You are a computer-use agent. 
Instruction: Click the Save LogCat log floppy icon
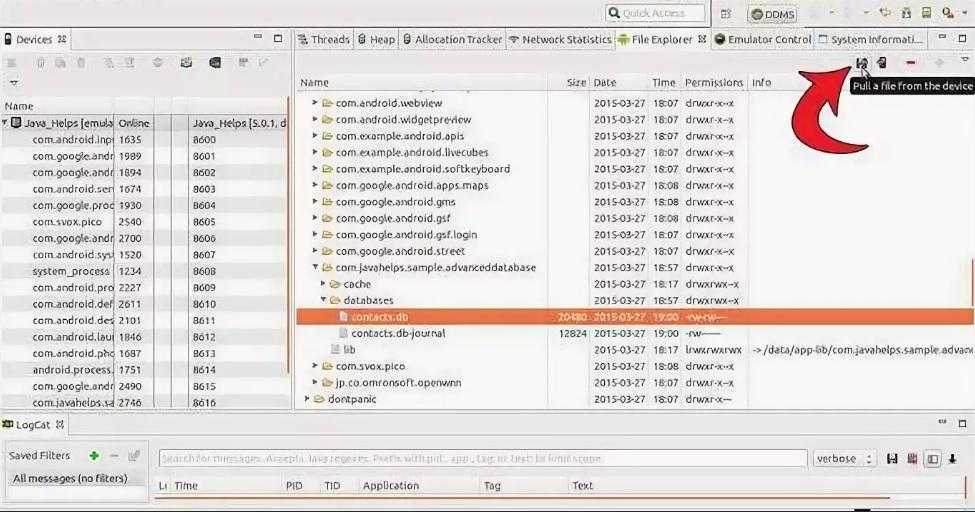pyautogui.click(x=892, y=459)
